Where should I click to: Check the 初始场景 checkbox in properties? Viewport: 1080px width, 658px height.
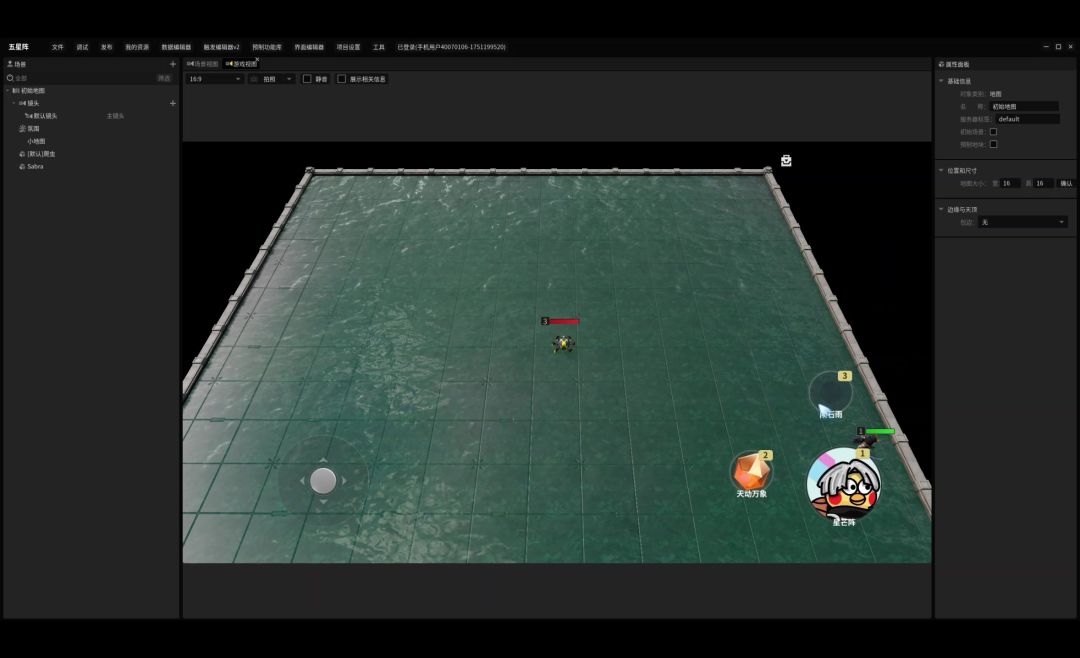(x=993, y=132)
